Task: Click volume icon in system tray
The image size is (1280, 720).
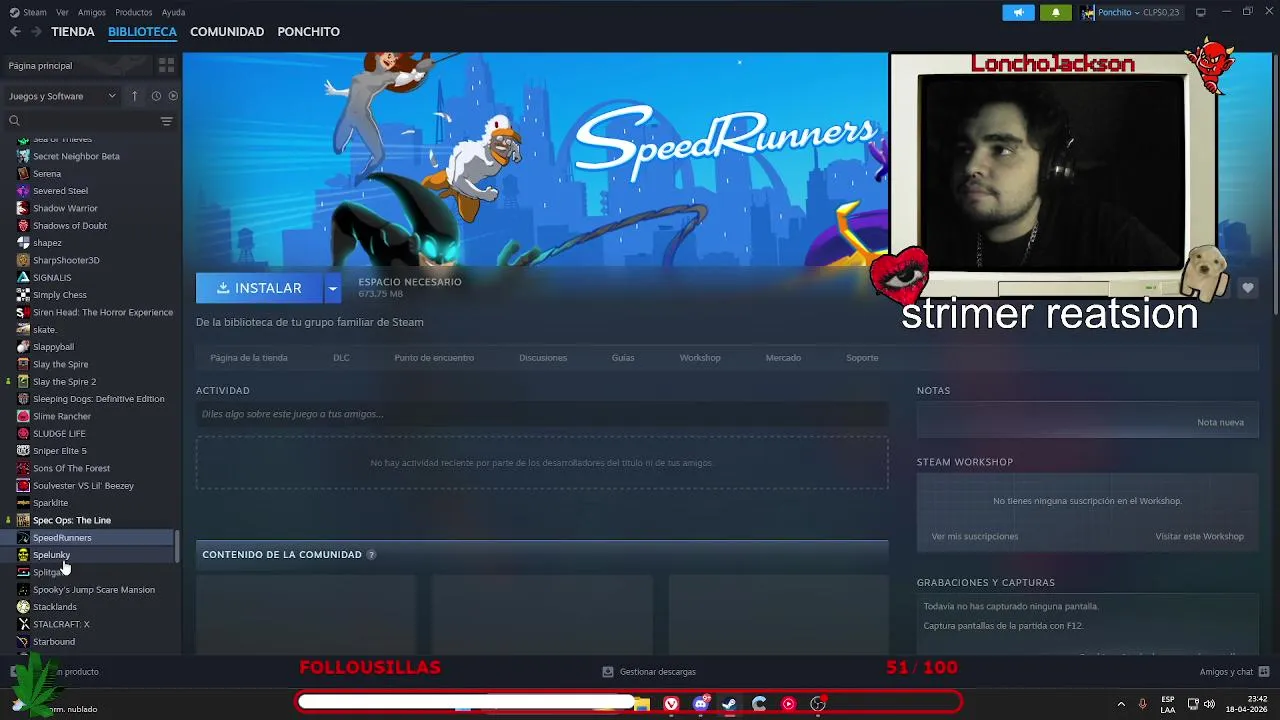Action: point(1209,704)
